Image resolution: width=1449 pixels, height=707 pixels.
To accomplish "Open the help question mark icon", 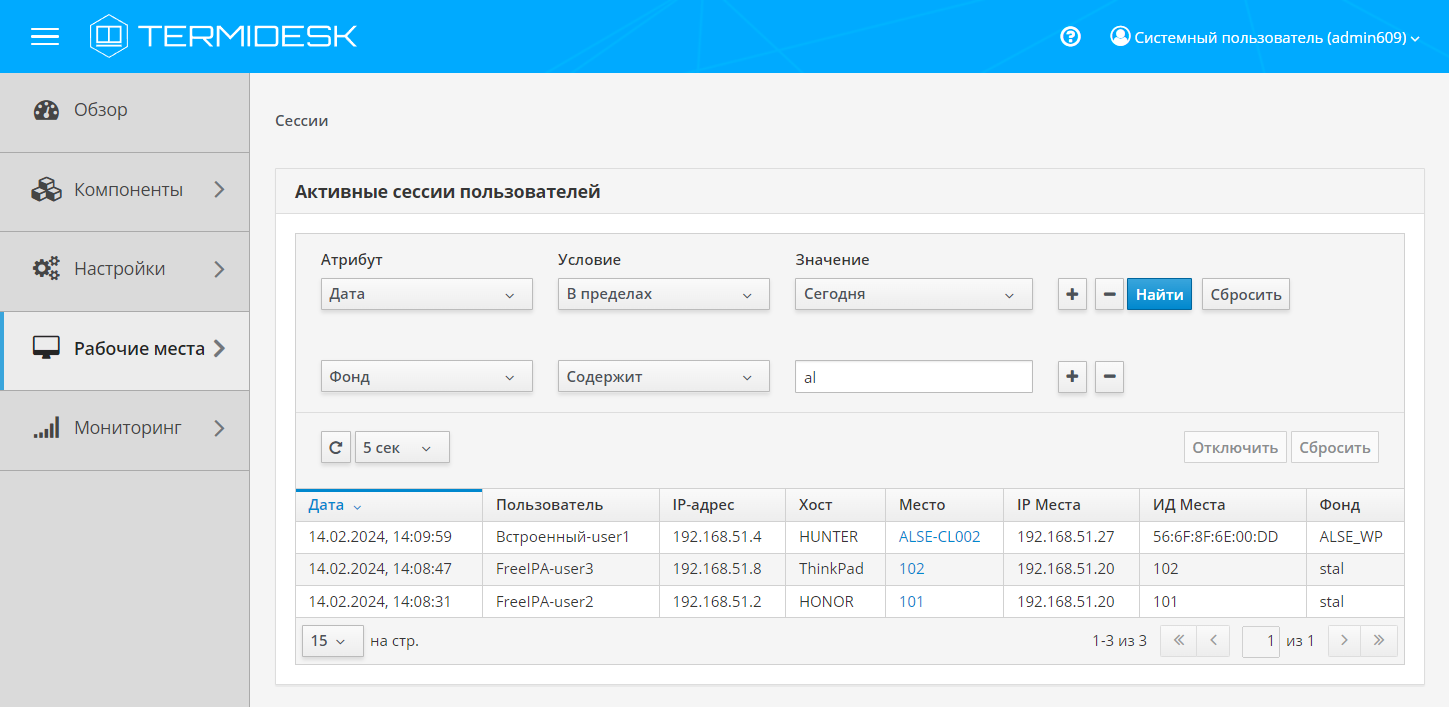I will click(x=1070, y=37).
